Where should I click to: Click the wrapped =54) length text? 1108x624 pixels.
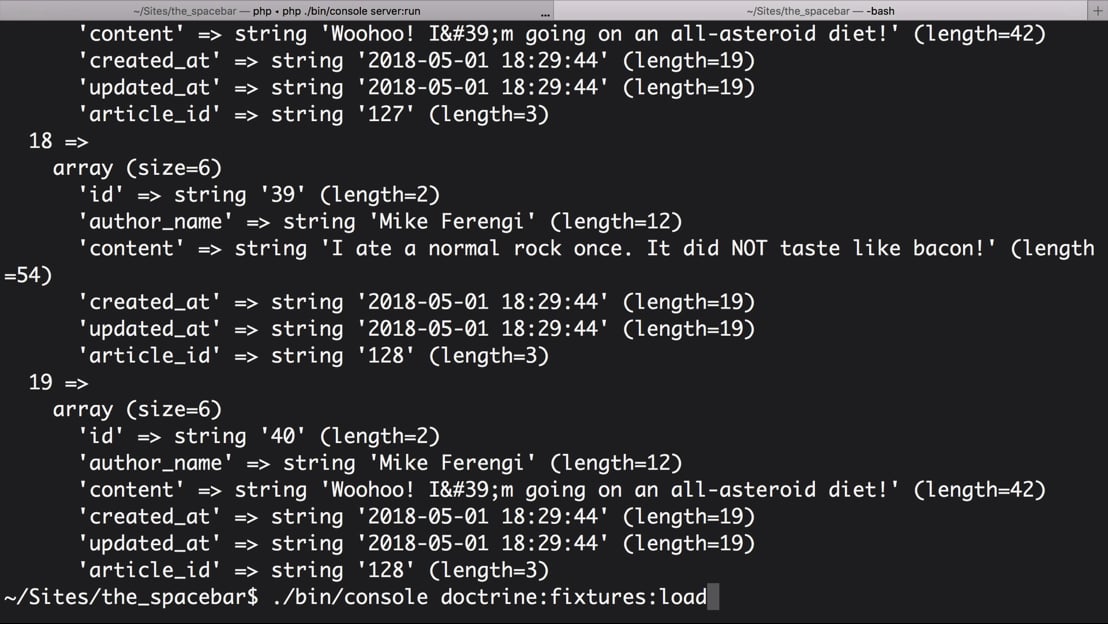coord(28,275)
